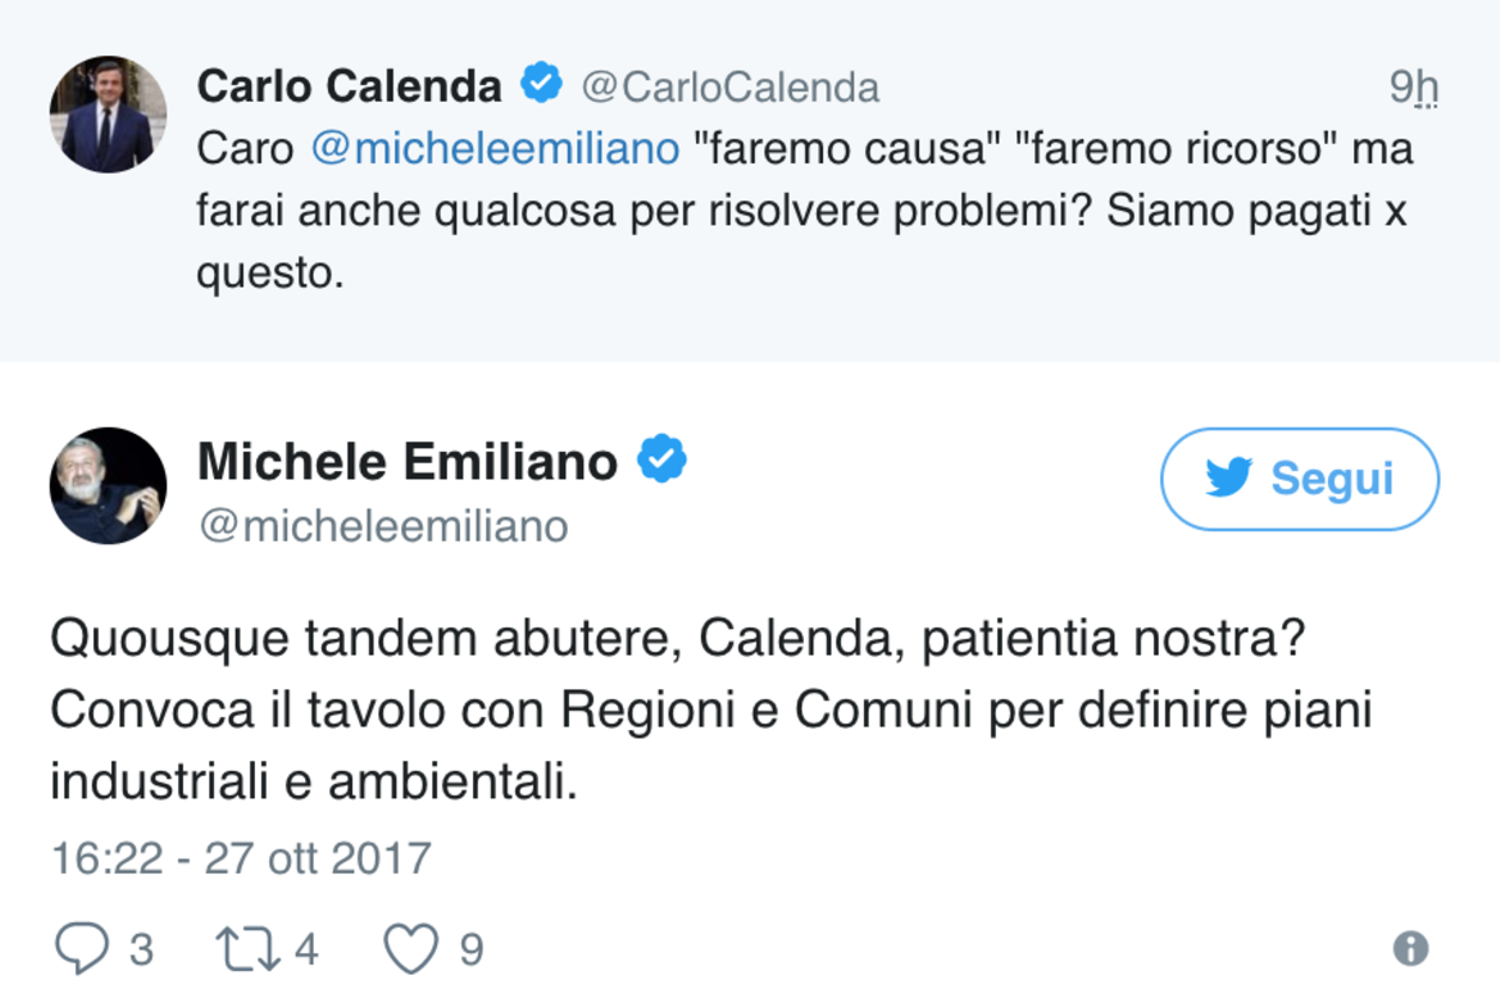The image size is (1500, 1000).
Task: Click Michele Emiliano's verified badge
Action: [662, 459]
